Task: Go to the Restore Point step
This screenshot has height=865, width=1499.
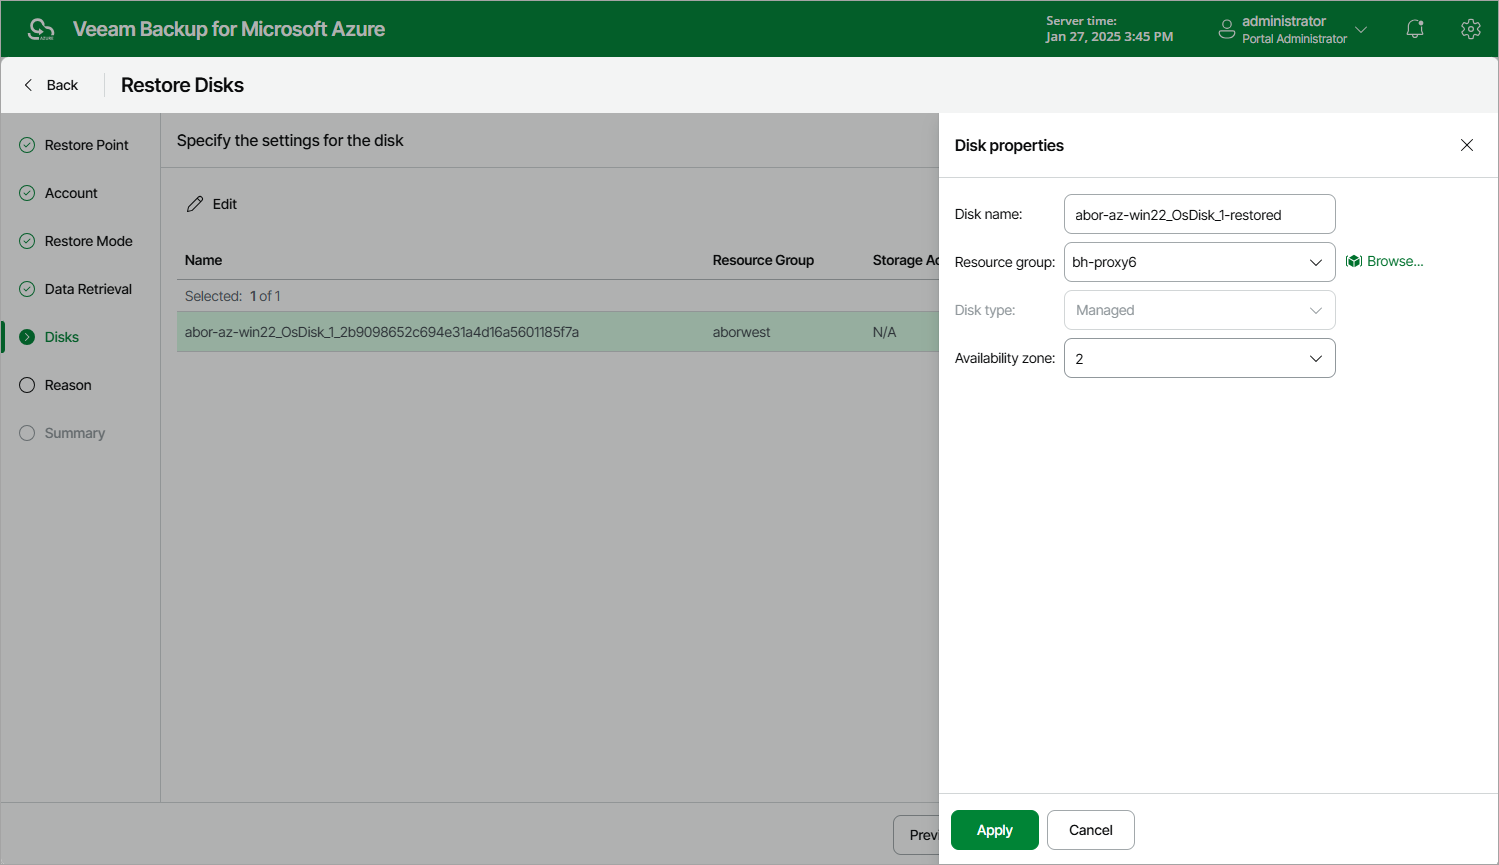Action: [86, 145]
